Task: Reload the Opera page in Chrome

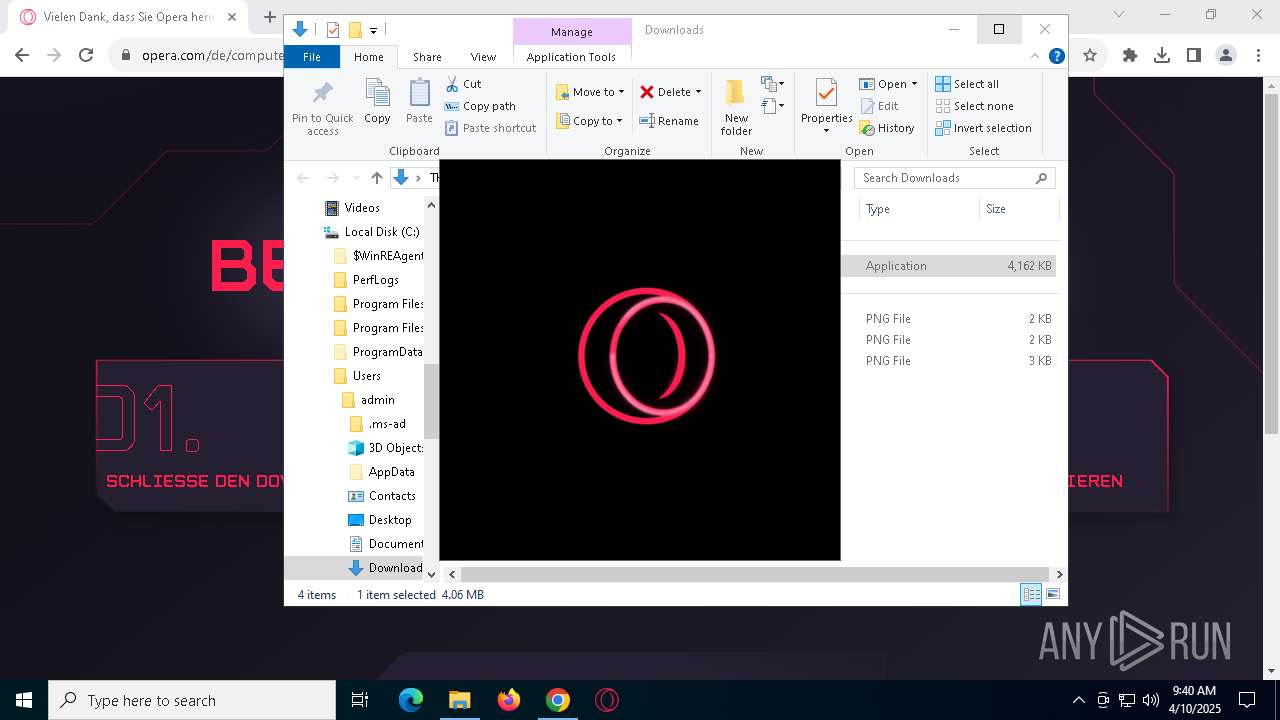Action: click(86, 56)
